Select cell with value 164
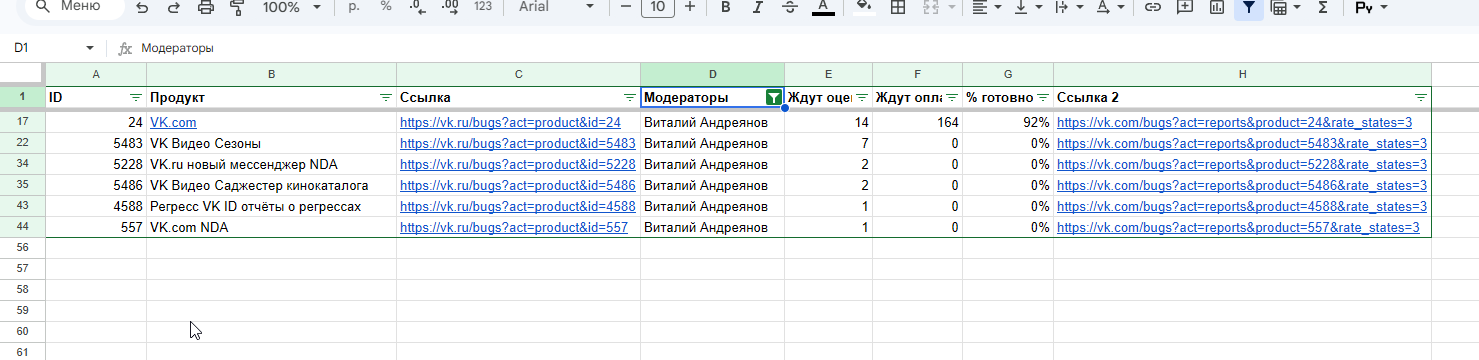Viewport: 1479px width, 360px height. pos(917,123)
